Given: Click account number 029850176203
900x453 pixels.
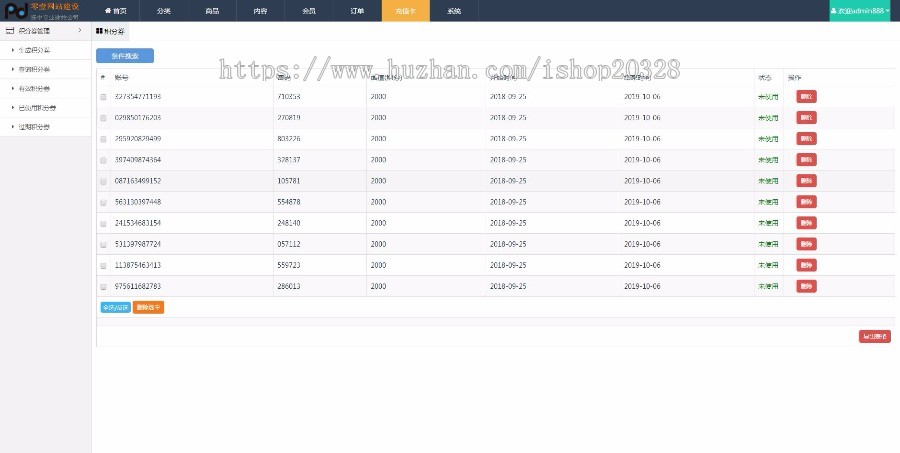Looking at the screenshot, I should tap(138, 118).
